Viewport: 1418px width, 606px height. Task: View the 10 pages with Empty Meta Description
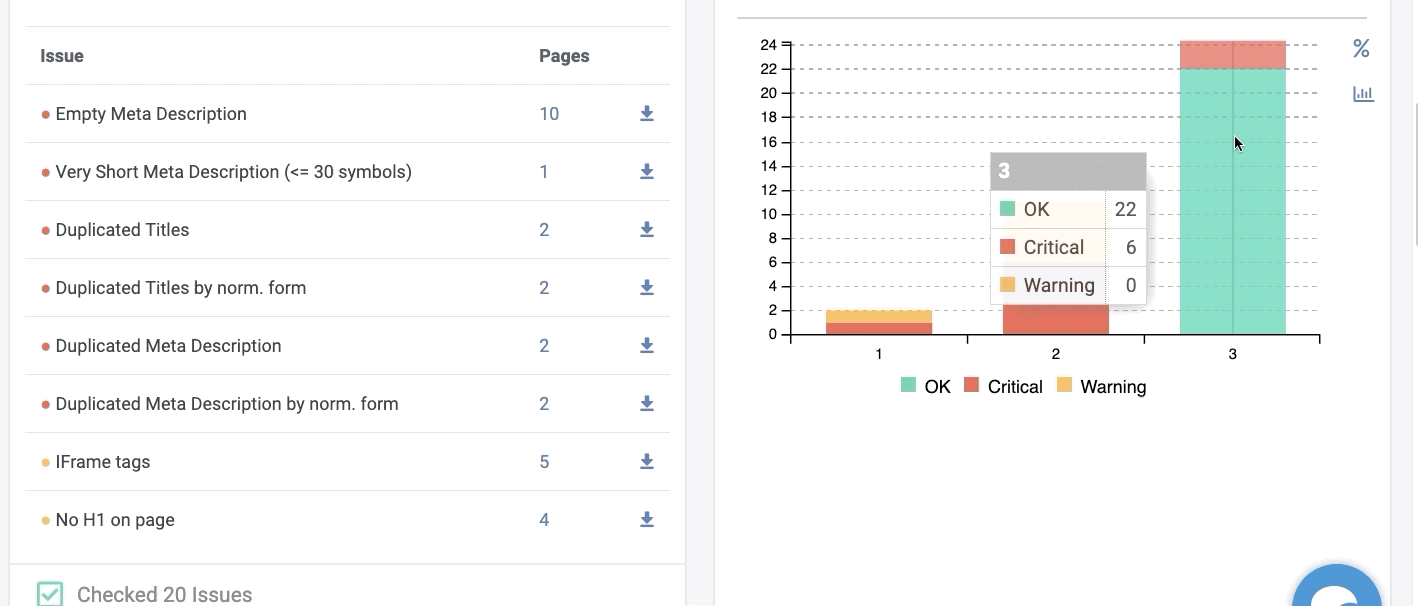tap(549, 114)
